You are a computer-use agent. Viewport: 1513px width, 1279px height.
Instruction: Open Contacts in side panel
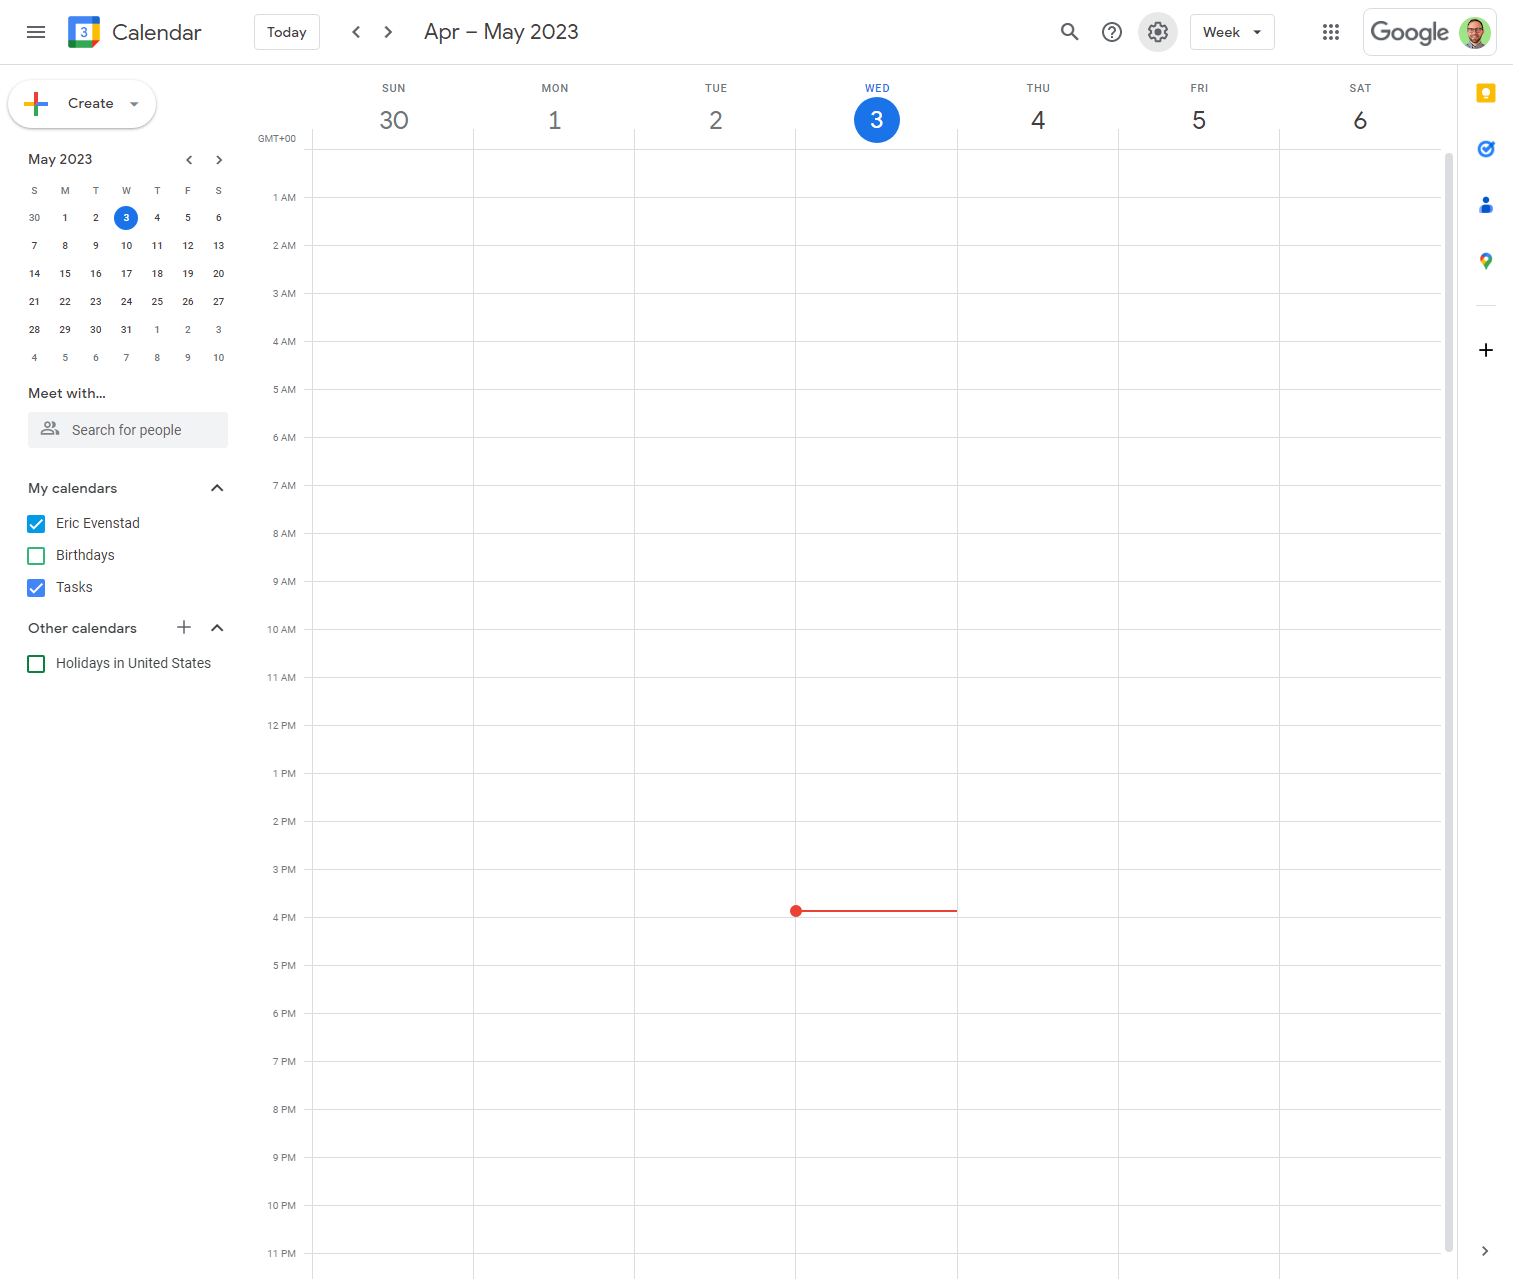click(1486, 205)
